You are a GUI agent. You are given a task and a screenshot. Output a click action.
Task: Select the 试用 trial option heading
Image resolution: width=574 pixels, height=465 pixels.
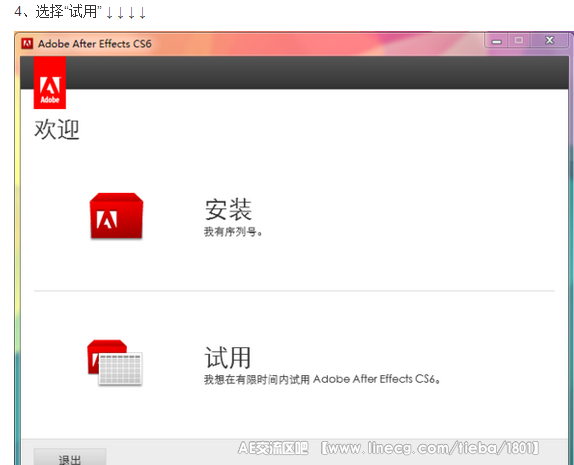point(228,357)
